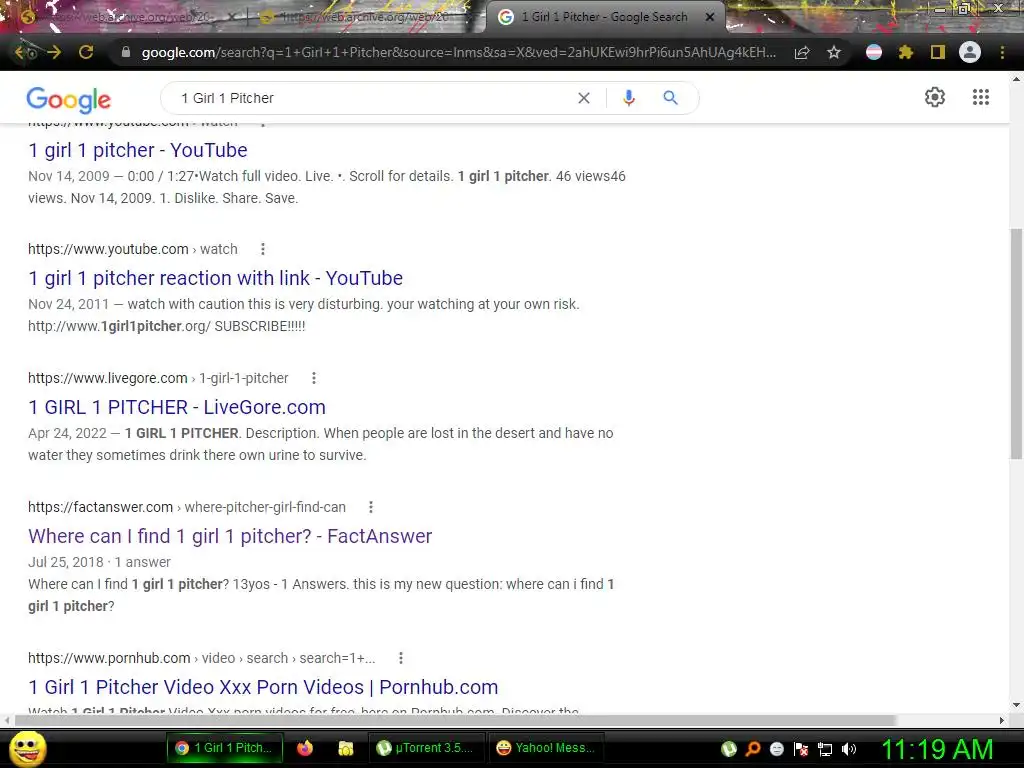
Task: Click the Google search input field
Action: (372, 98)
